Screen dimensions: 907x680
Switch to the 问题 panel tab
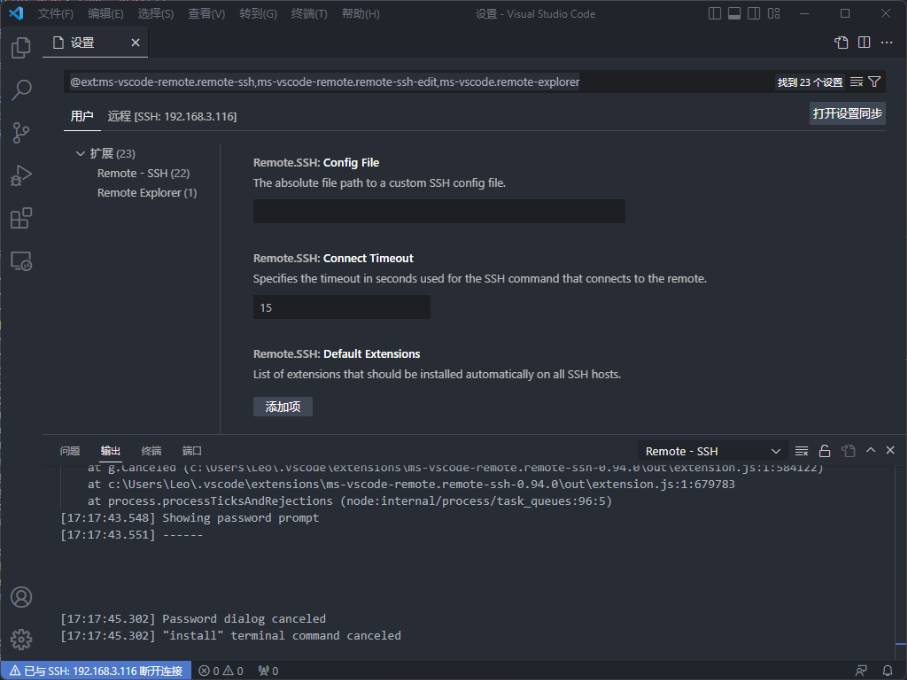(x=70, y=451)
